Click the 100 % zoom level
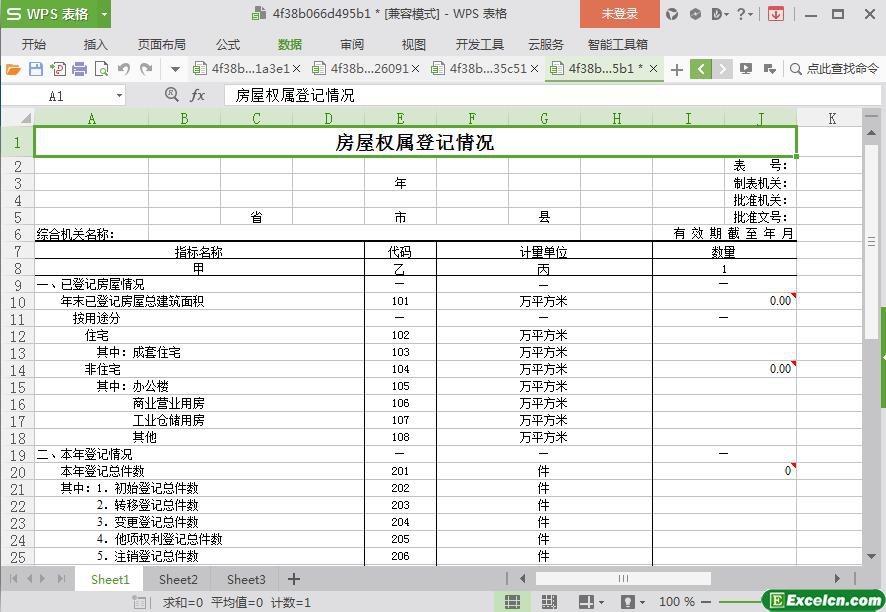 pyautogui.click(x=677, y=602)
